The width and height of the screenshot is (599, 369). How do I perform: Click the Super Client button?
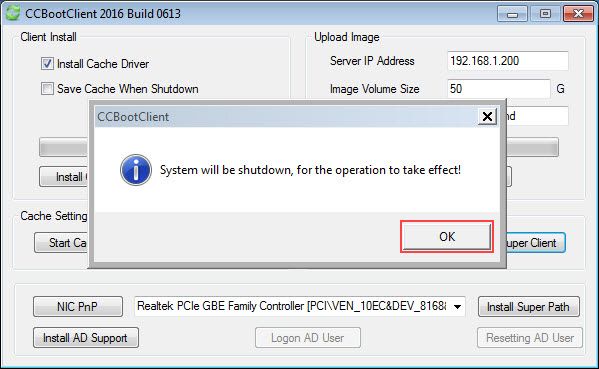[x=536, y=243]
